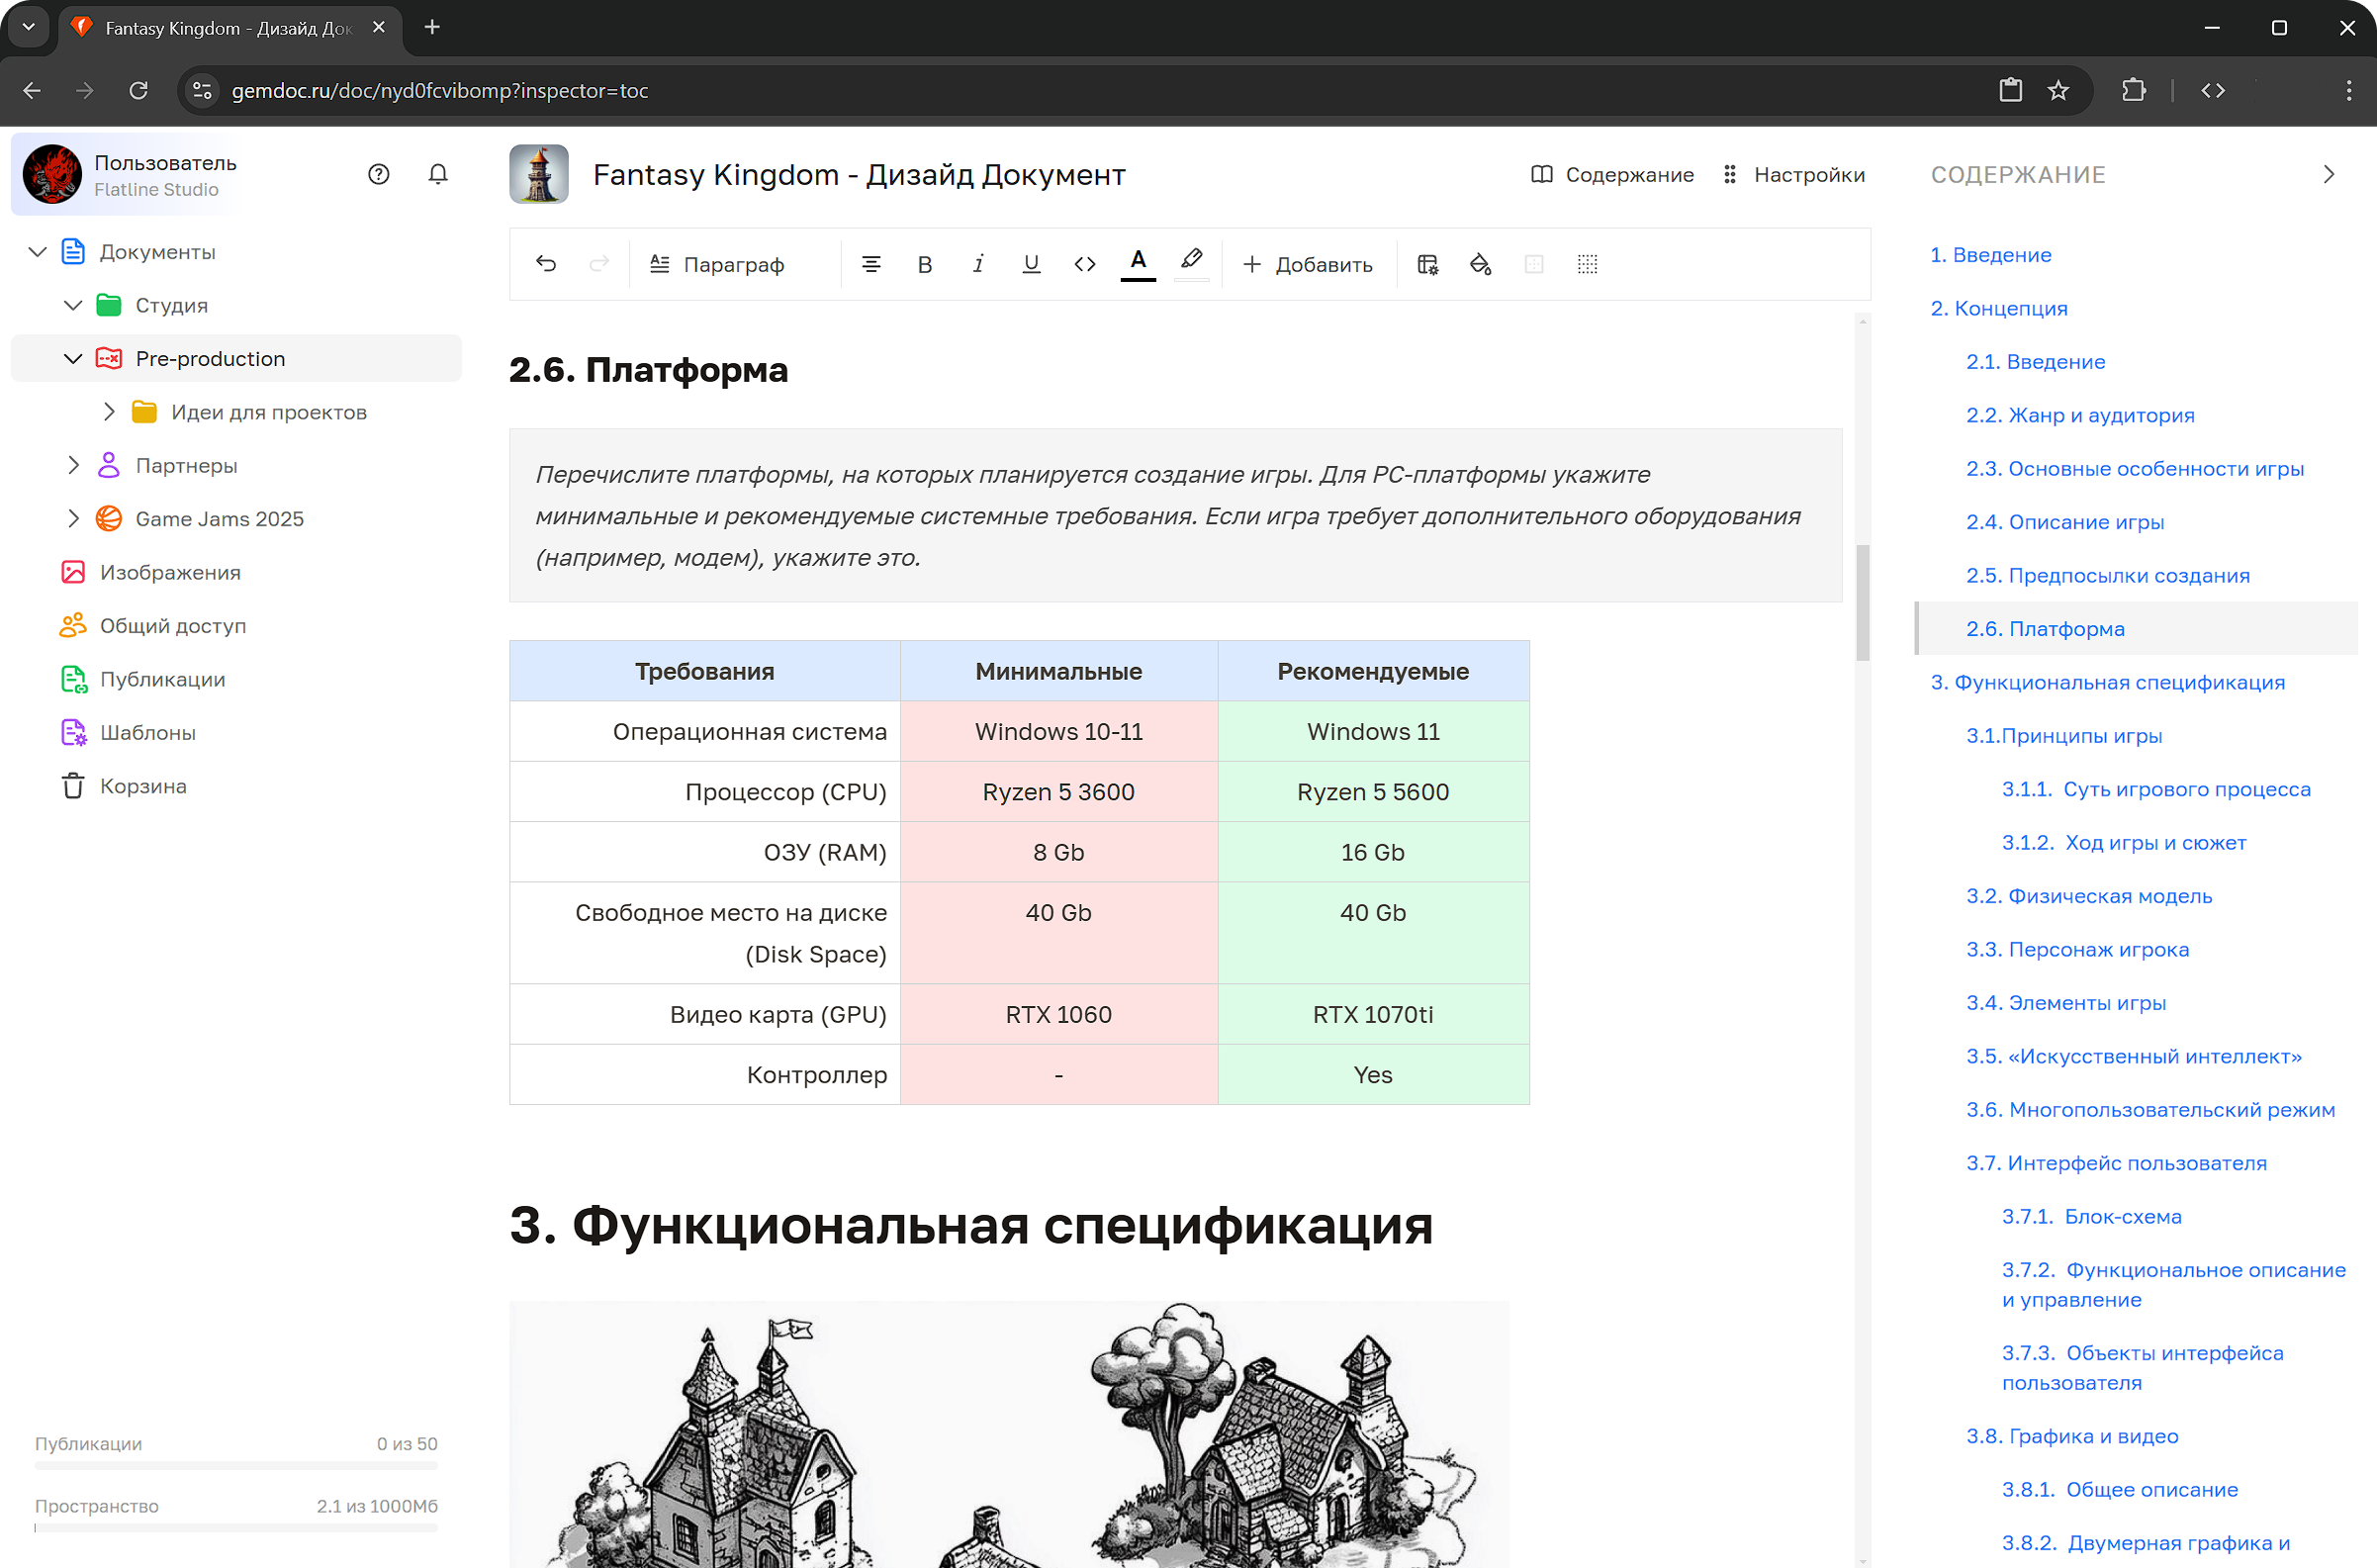Toggle inline code formatting
Viewport: 2377px width, 1568px height.
pos(1085,264)
